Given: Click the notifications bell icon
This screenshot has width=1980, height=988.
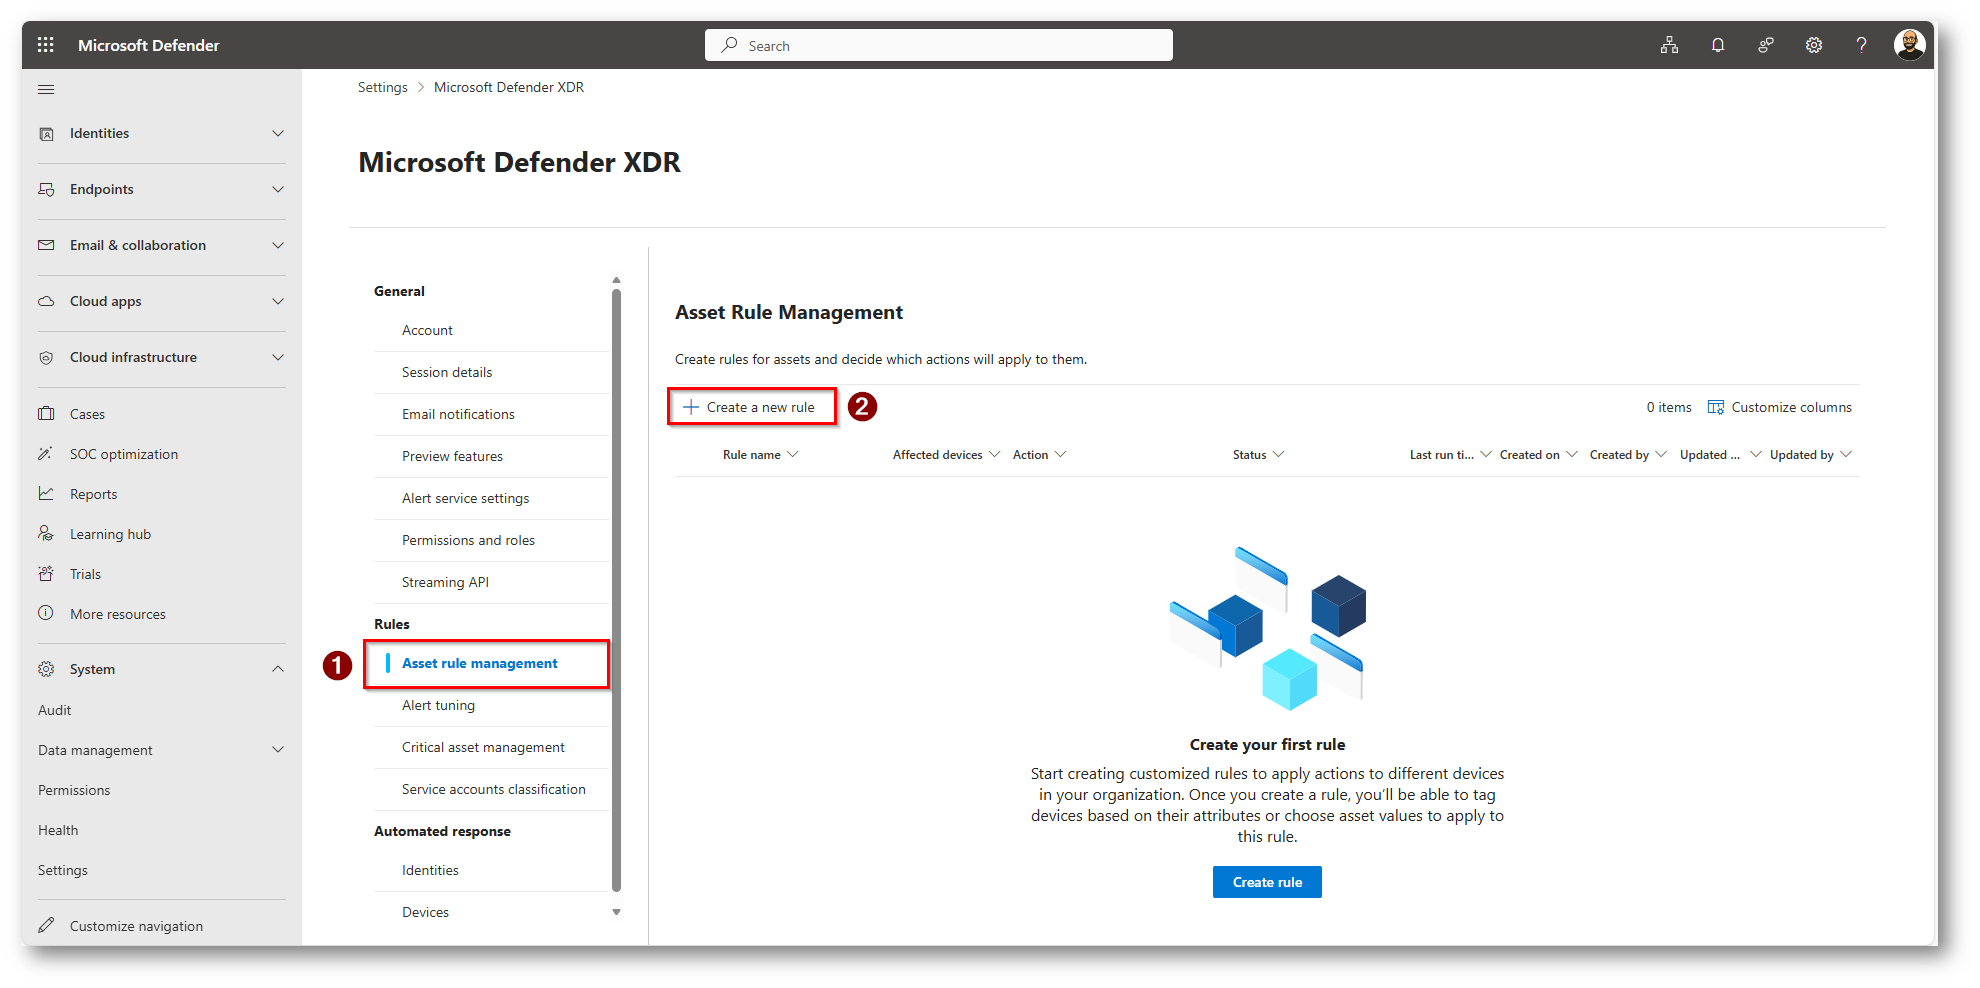Looking at the screenshot, I should pyautogui.click(x=1717, y=45).
